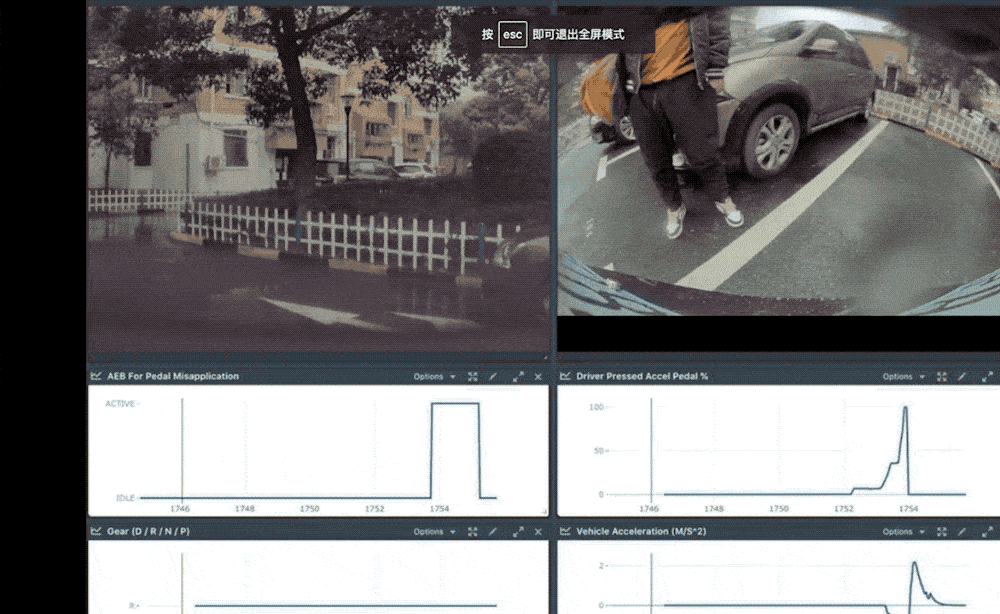
Task: Click the move panel icon on Driver Pressed Accel Pedal panel
Action: point(941,376)
